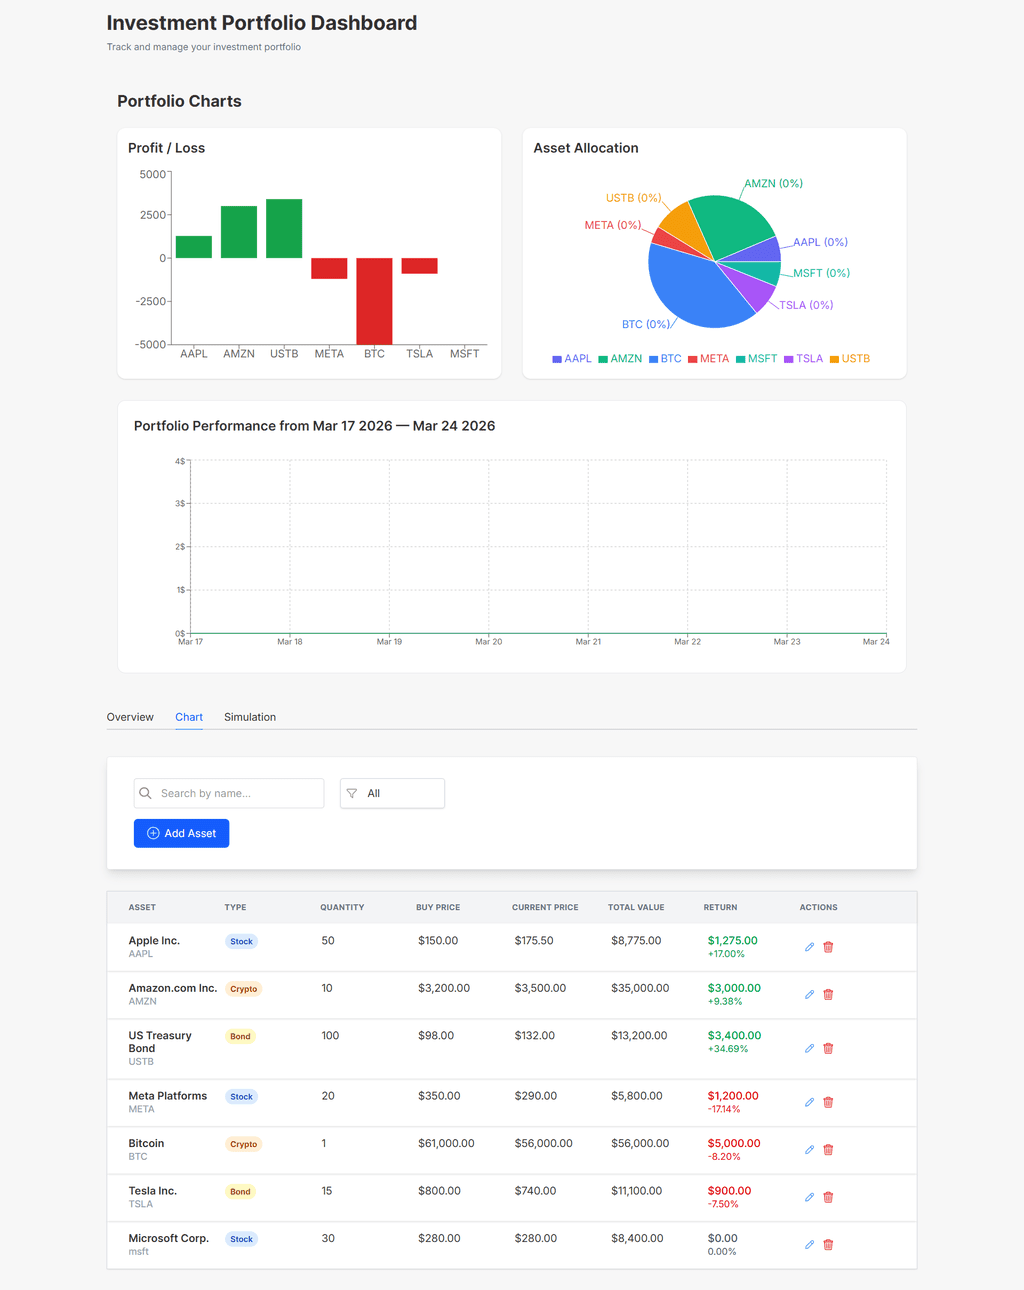Edit the Bitcoin asset
Screen dimensions: 1024x1290
pyautogui.click(x=809, y=1150)
